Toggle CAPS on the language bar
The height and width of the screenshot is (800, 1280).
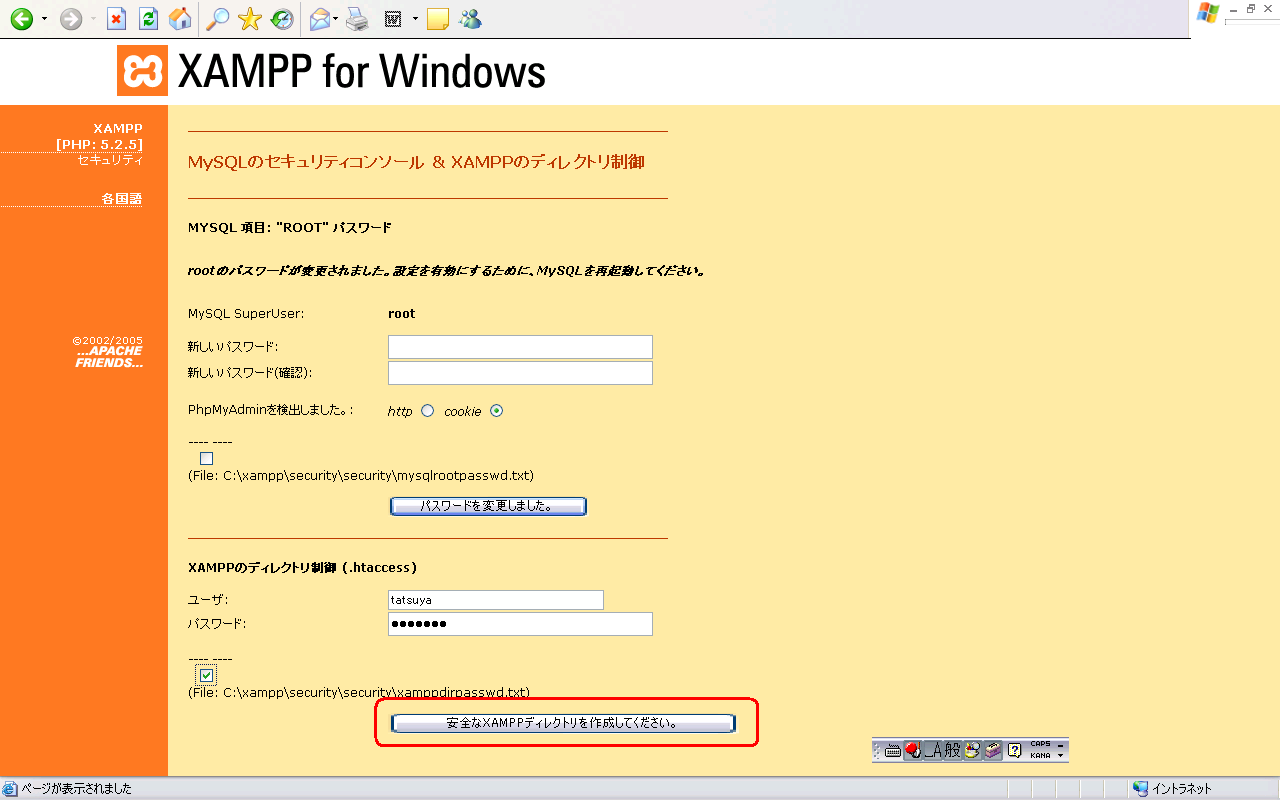click(x=1040, y=744)
